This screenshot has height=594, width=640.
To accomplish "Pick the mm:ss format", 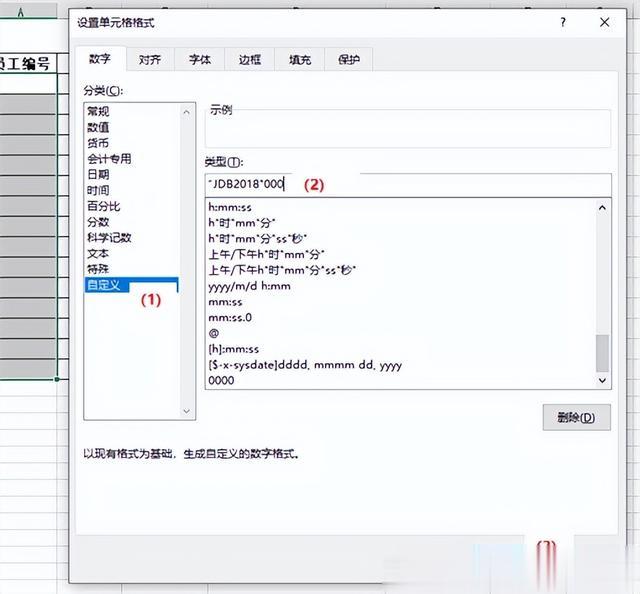I will 225,302.
